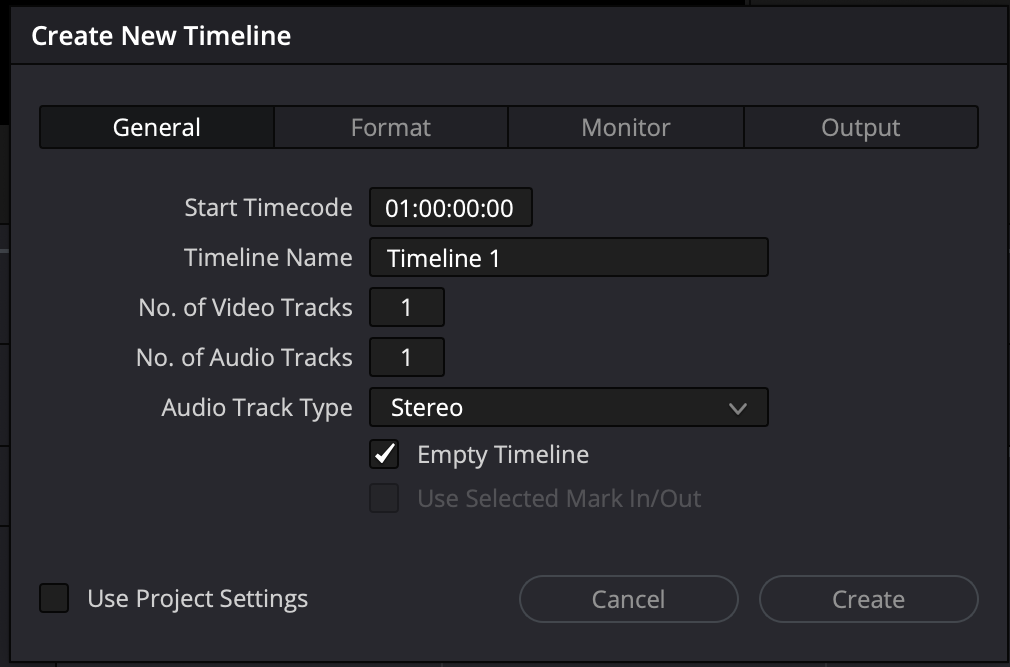Open the Audio Track Type dropdown

[x=568, y=407]
